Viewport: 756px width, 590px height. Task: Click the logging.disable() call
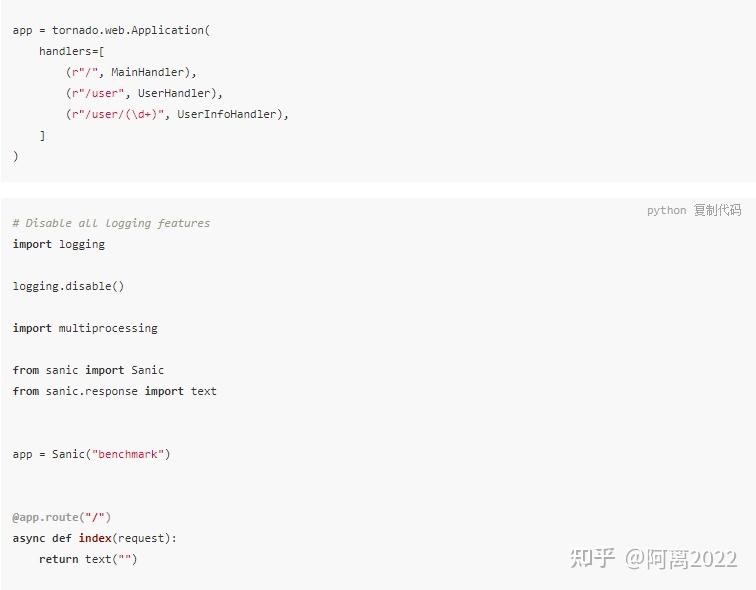[68, 286]
